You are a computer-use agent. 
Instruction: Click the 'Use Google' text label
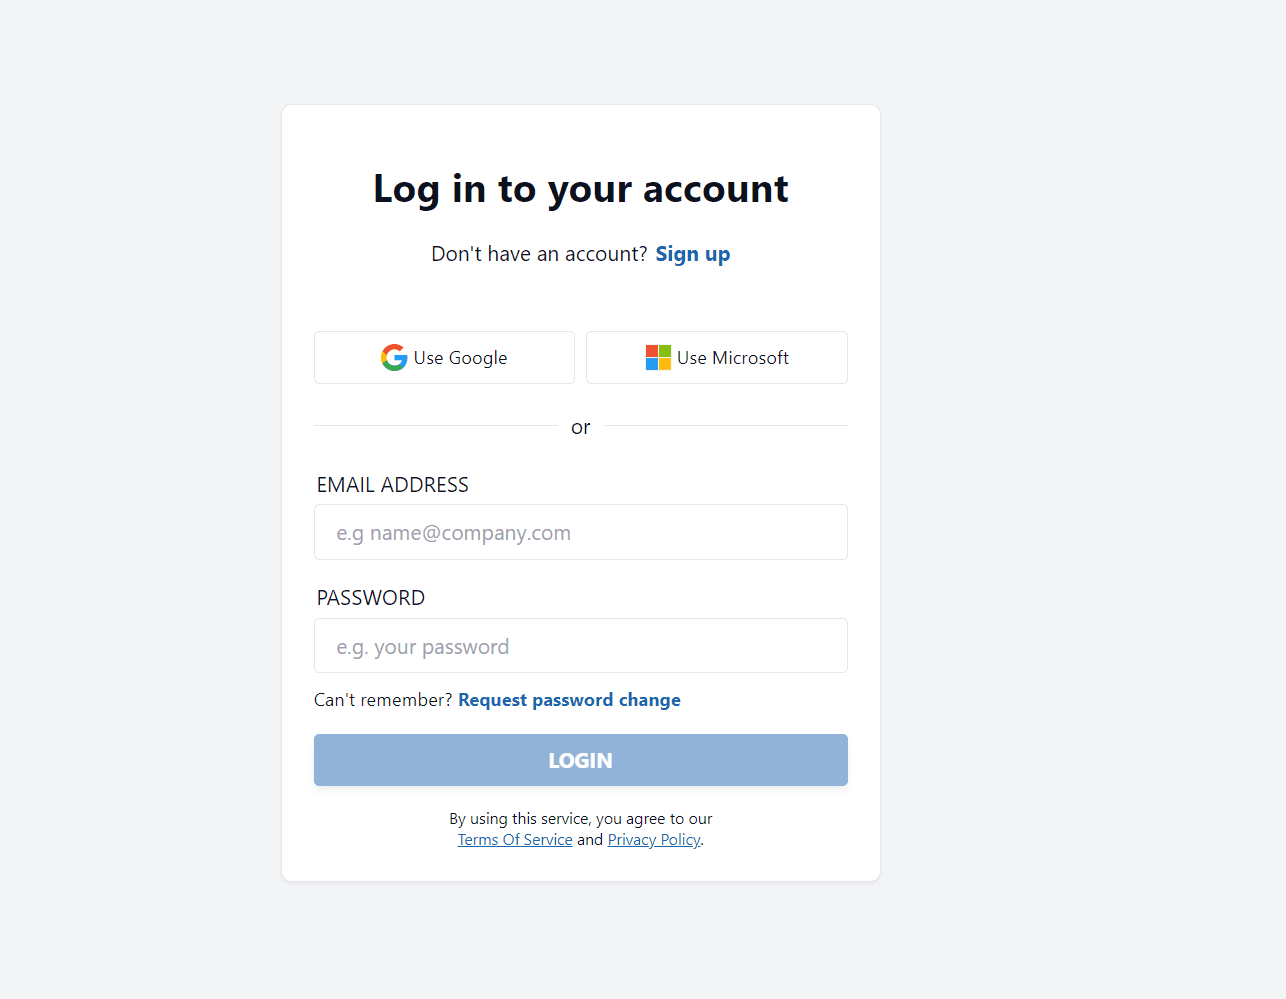point(460,358)
